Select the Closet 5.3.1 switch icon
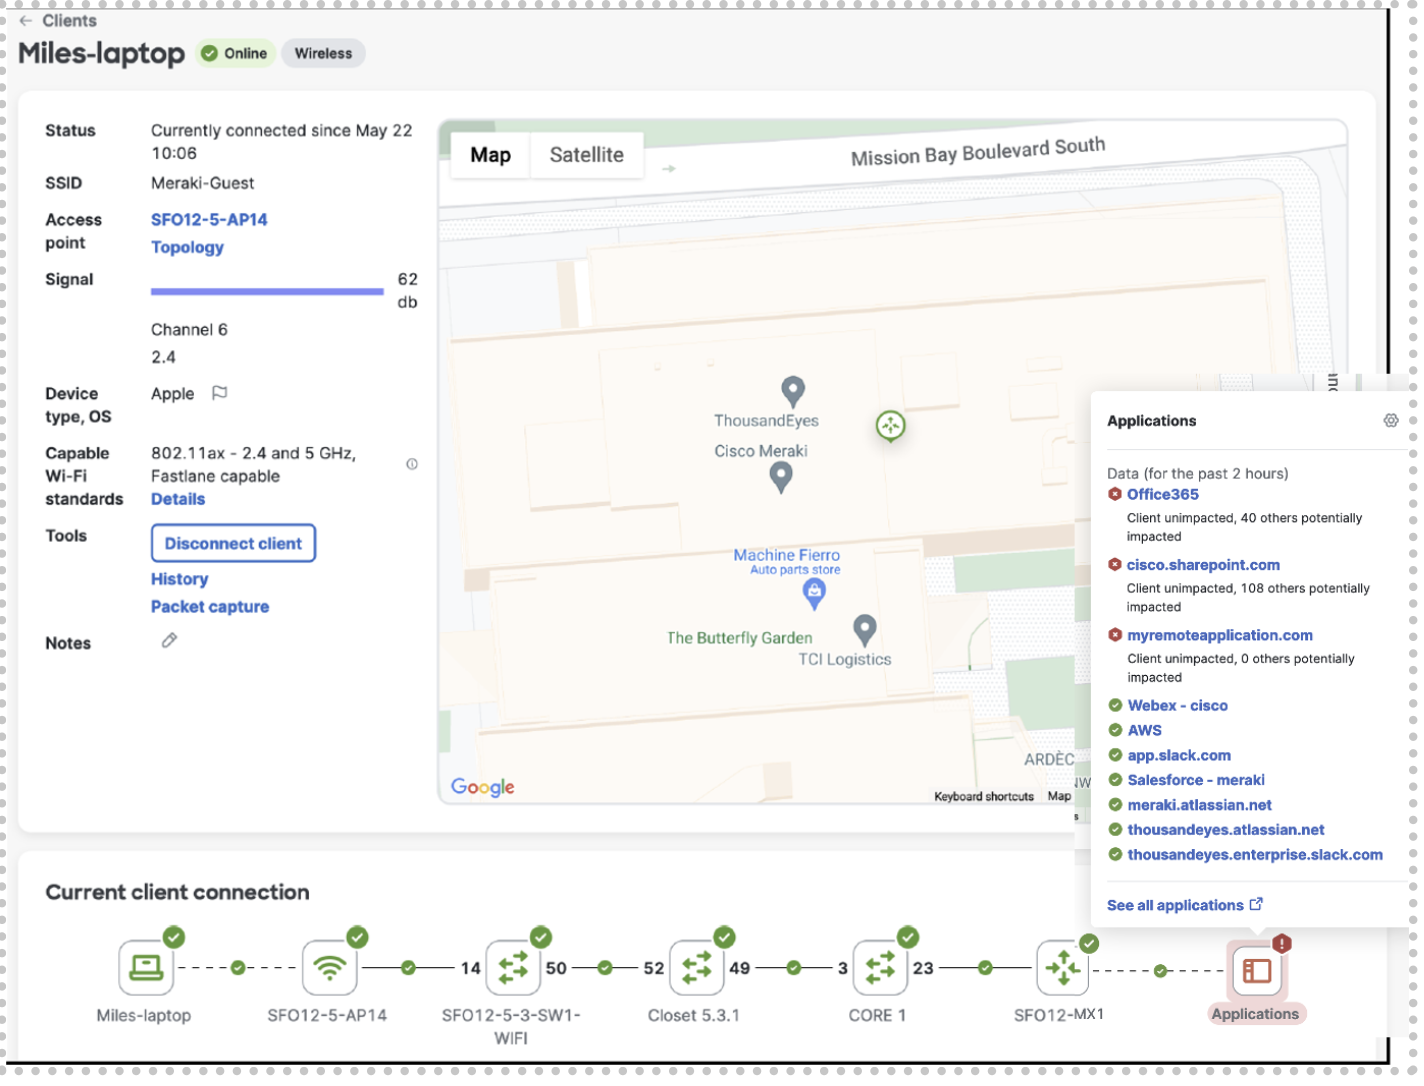Screen dimensions: 1424x1086 click(x=696, y=967)
